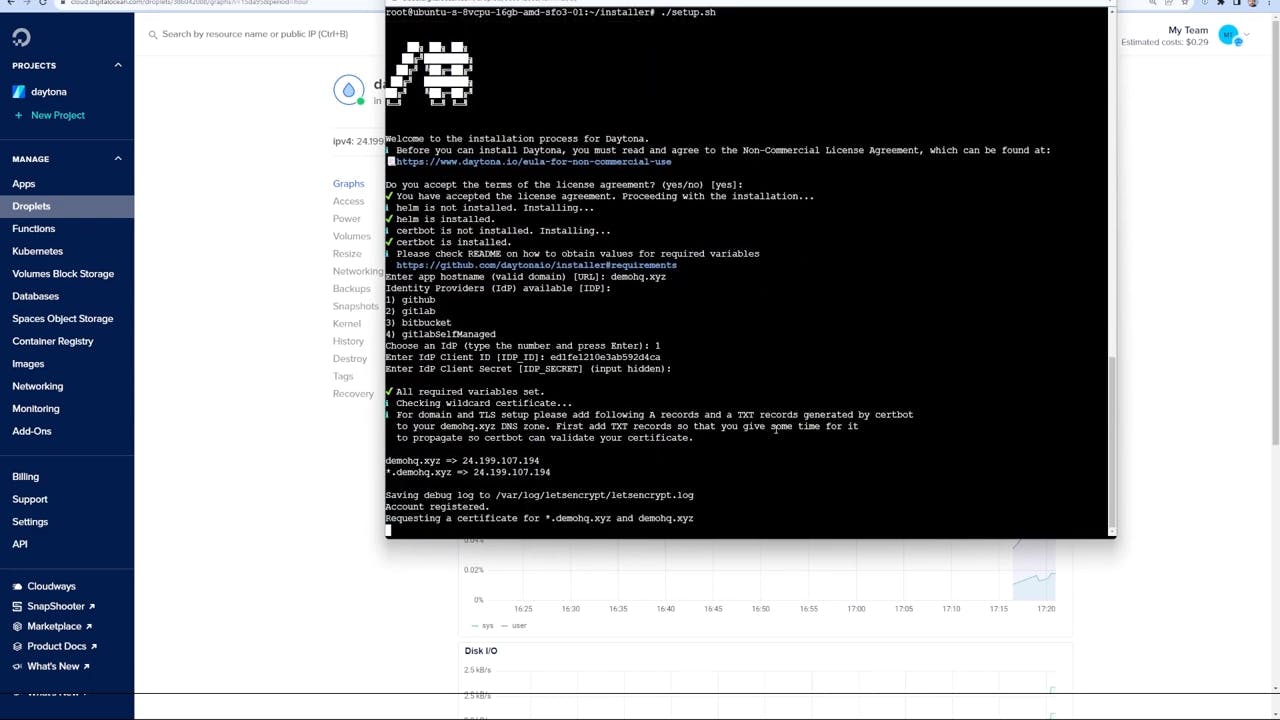Open the Resize tab of droplet
Image resolution: width=1280 pixels, height=720 pixels.
(347, 254)
